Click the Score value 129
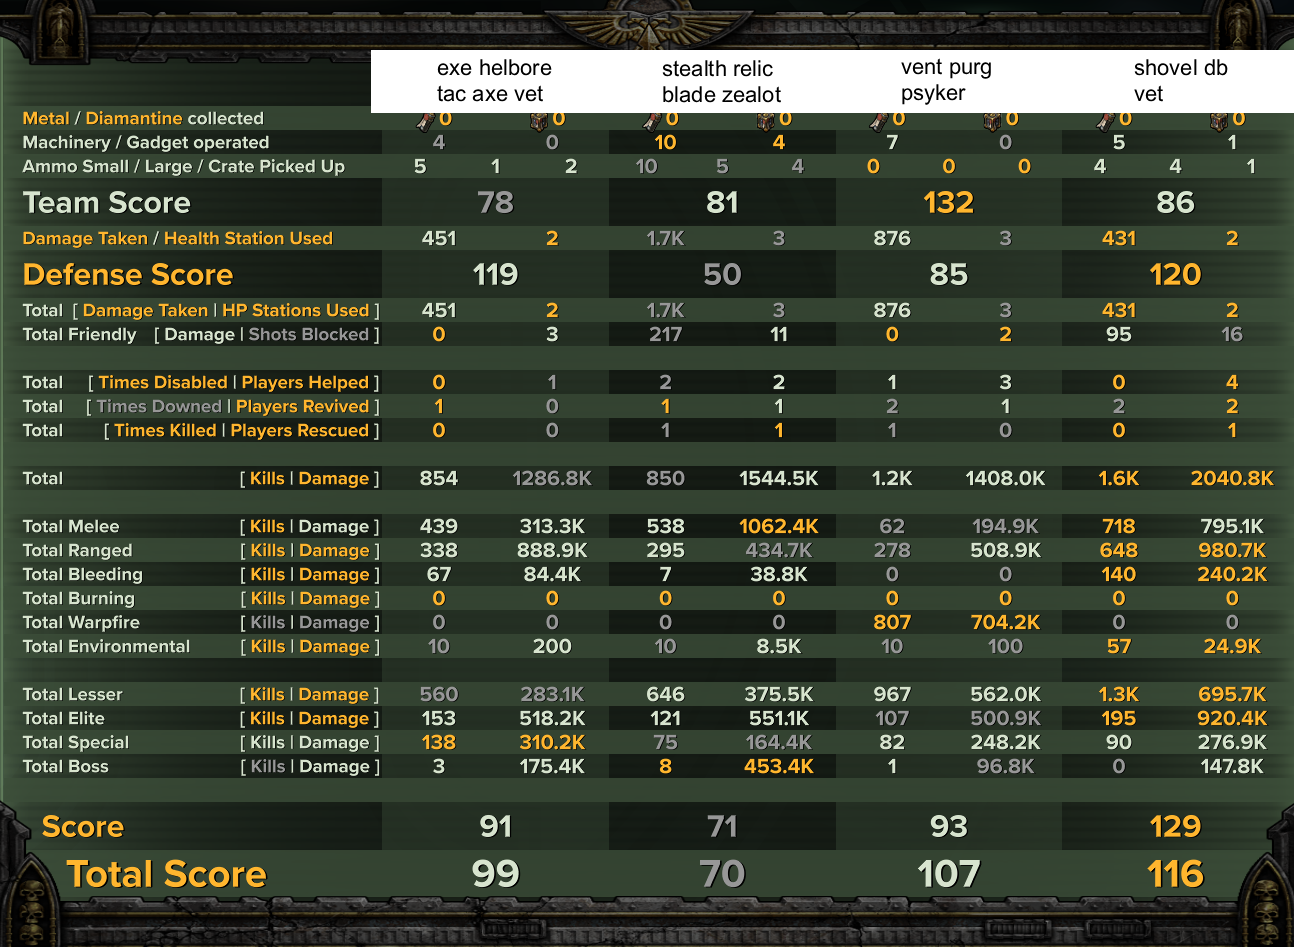This screenshot has height=947, width=1294. point(1175,827)
